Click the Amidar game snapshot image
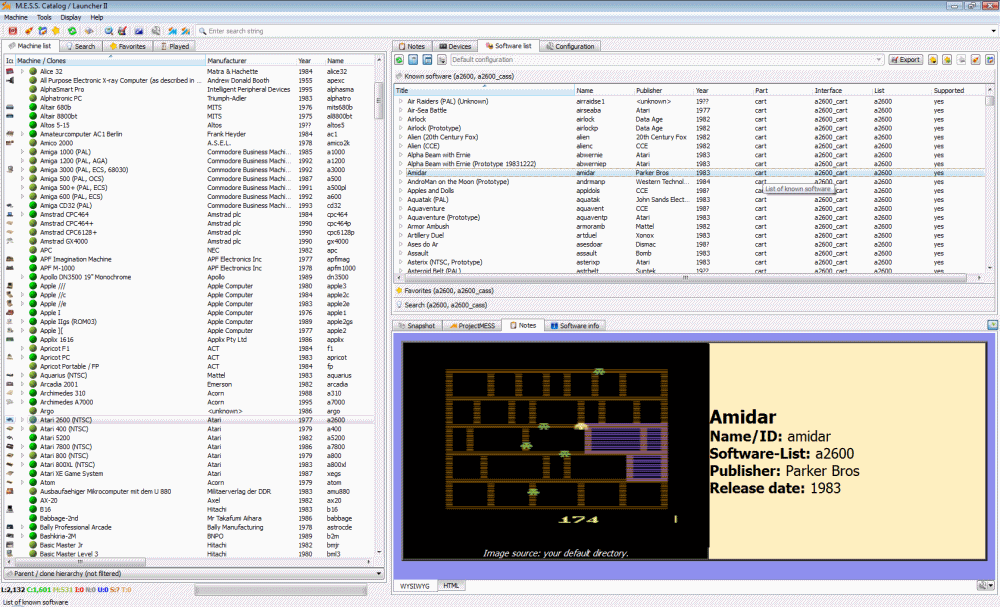1000x607 pixels. 555,451
